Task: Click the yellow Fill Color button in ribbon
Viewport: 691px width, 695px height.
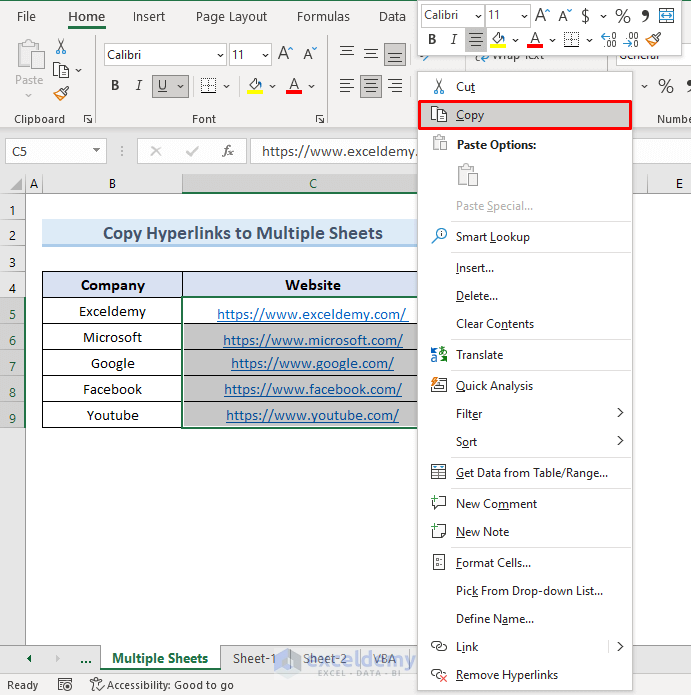Action: (256, 86)
